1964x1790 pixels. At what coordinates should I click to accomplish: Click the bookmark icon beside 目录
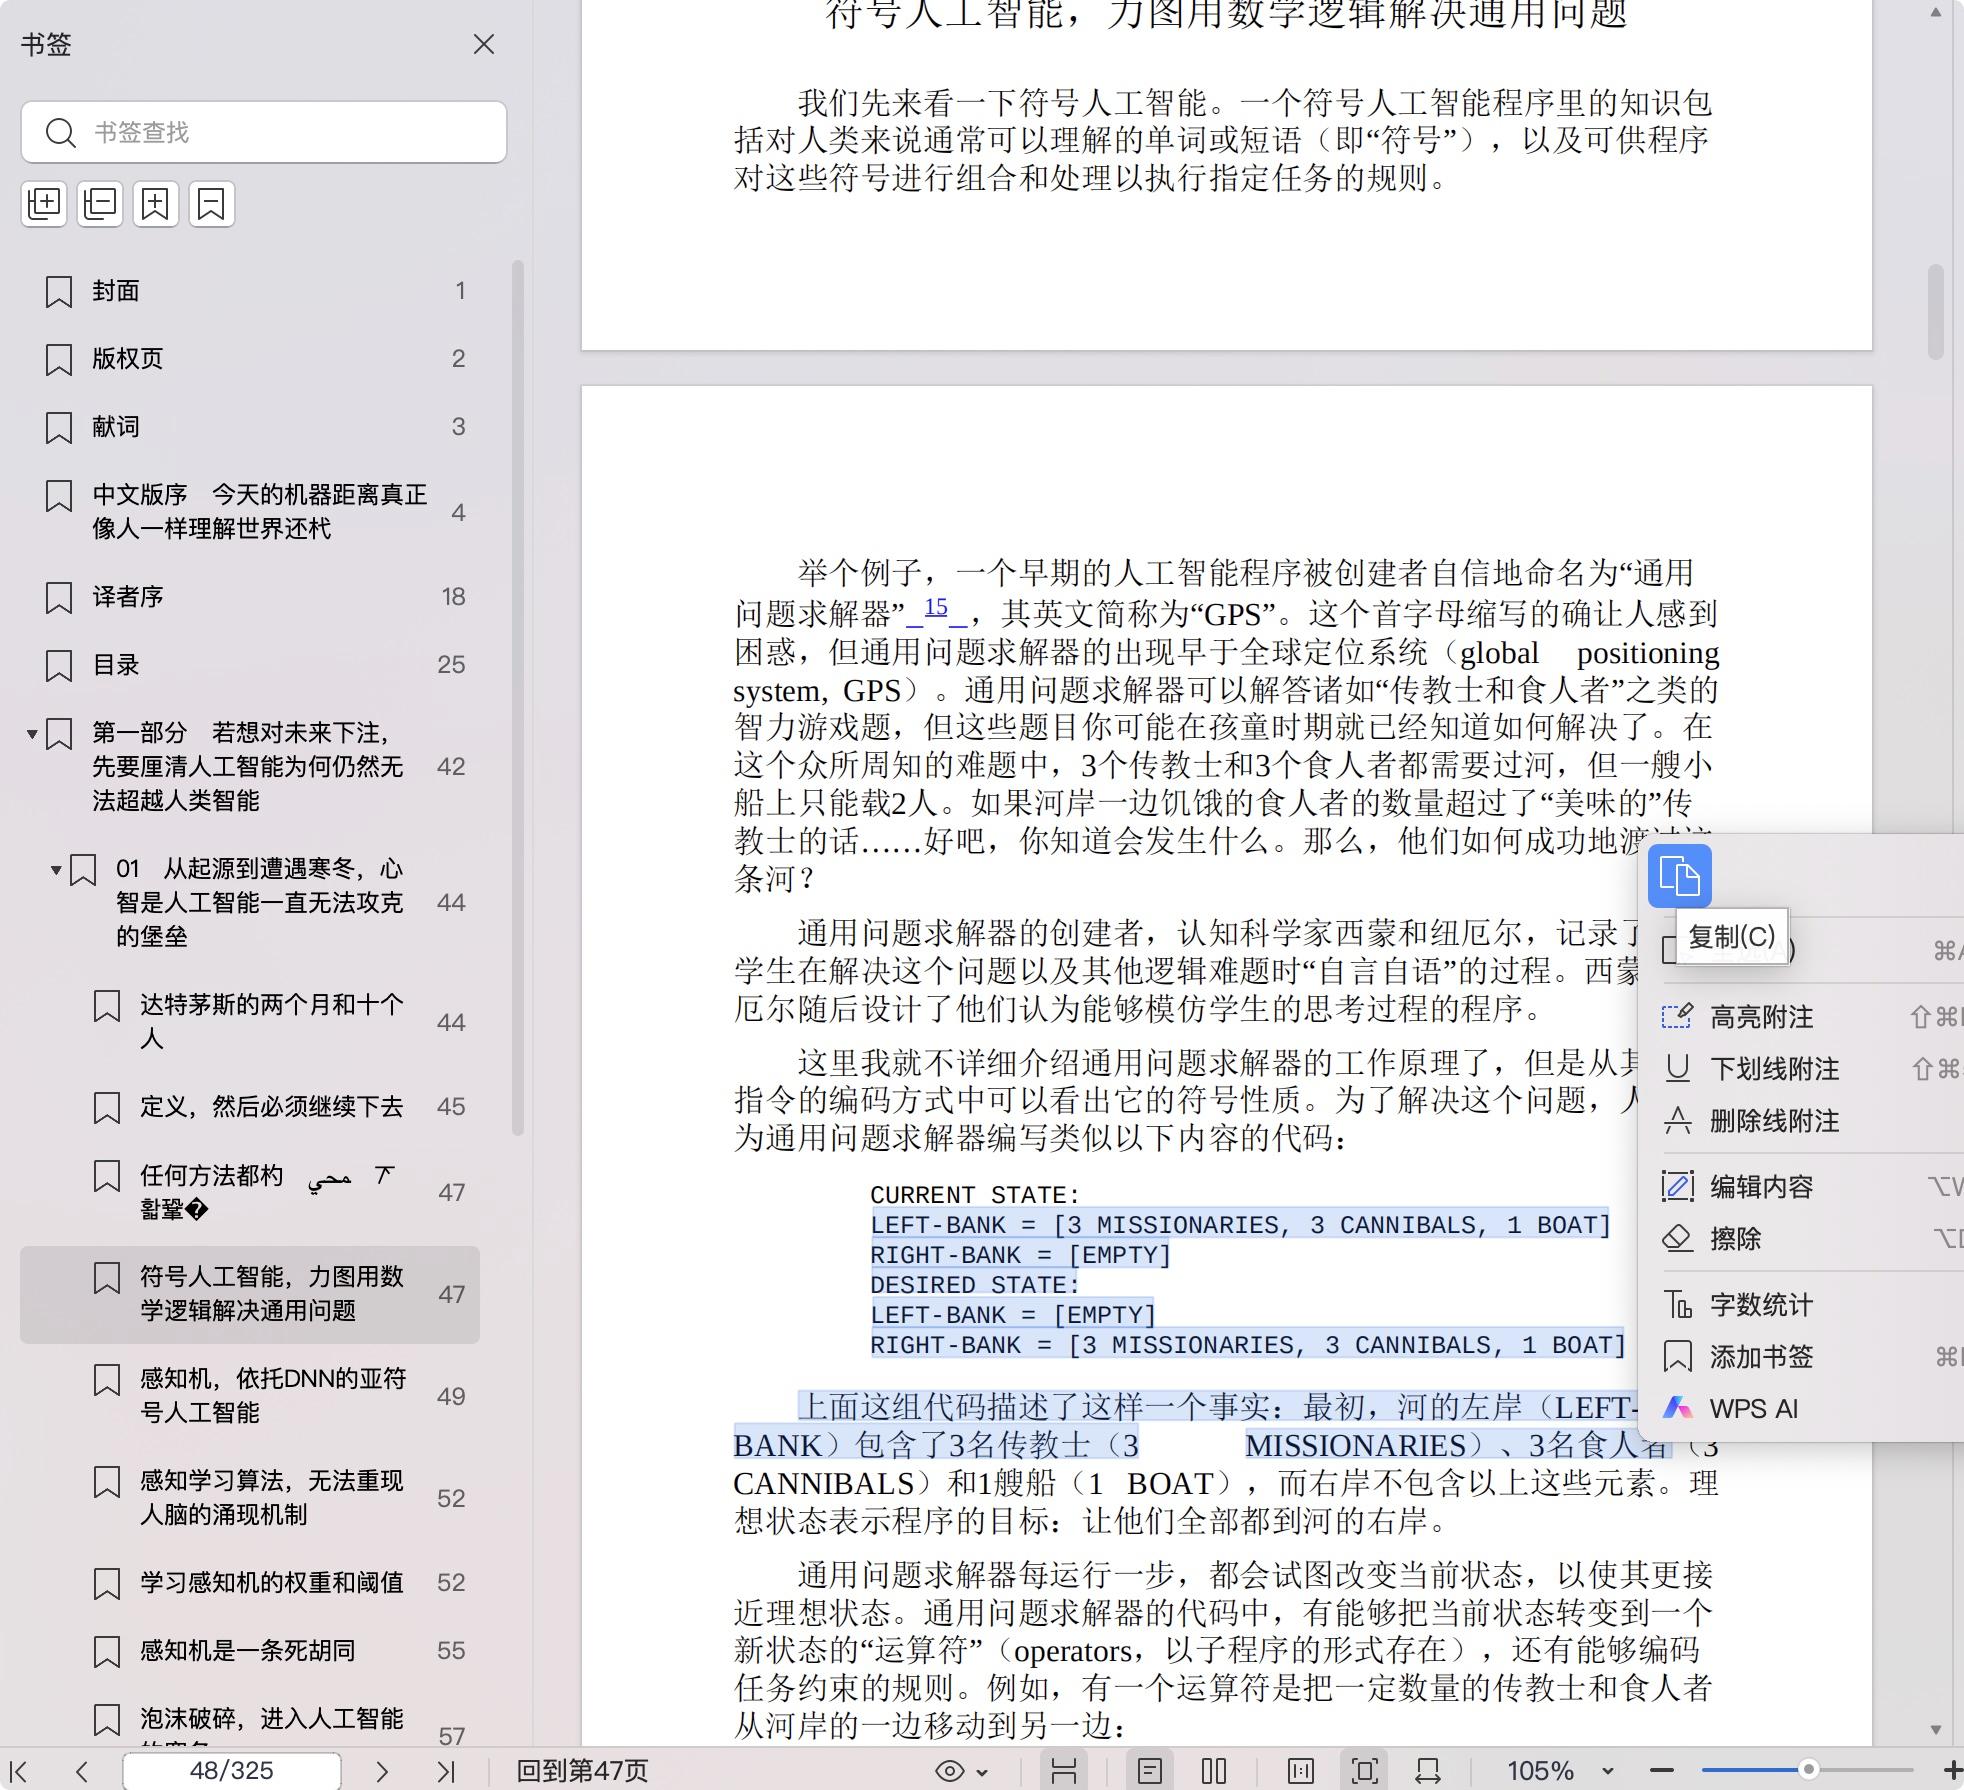tap(59, 666)
